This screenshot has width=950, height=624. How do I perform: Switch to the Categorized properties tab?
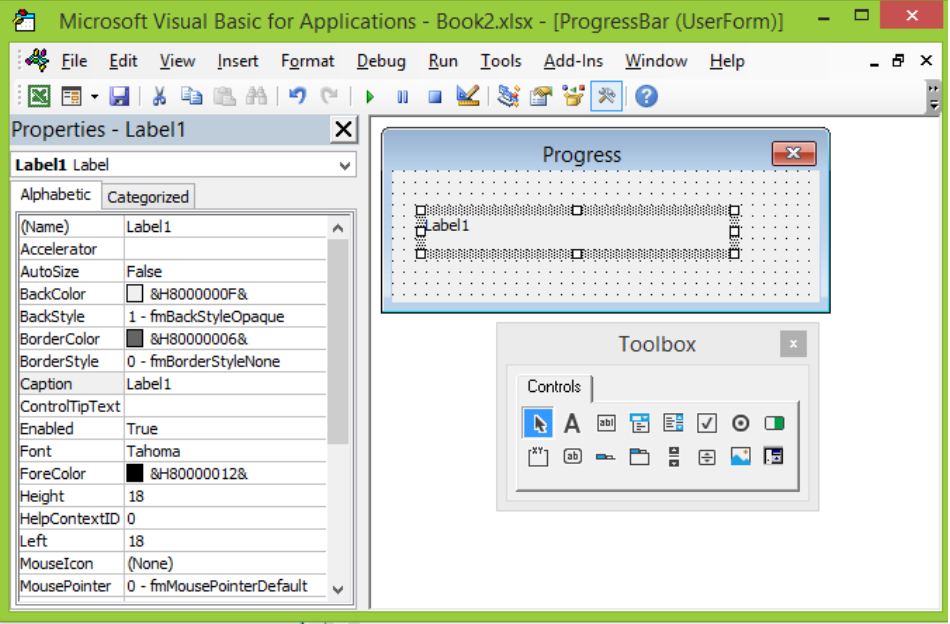tap(148, 197)
